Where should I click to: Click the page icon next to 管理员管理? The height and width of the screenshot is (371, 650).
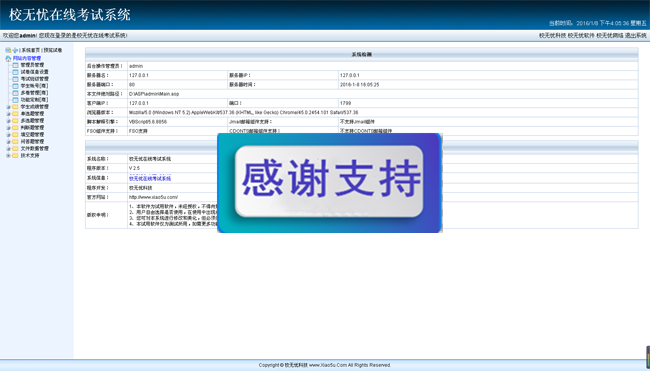coord(15,65)
